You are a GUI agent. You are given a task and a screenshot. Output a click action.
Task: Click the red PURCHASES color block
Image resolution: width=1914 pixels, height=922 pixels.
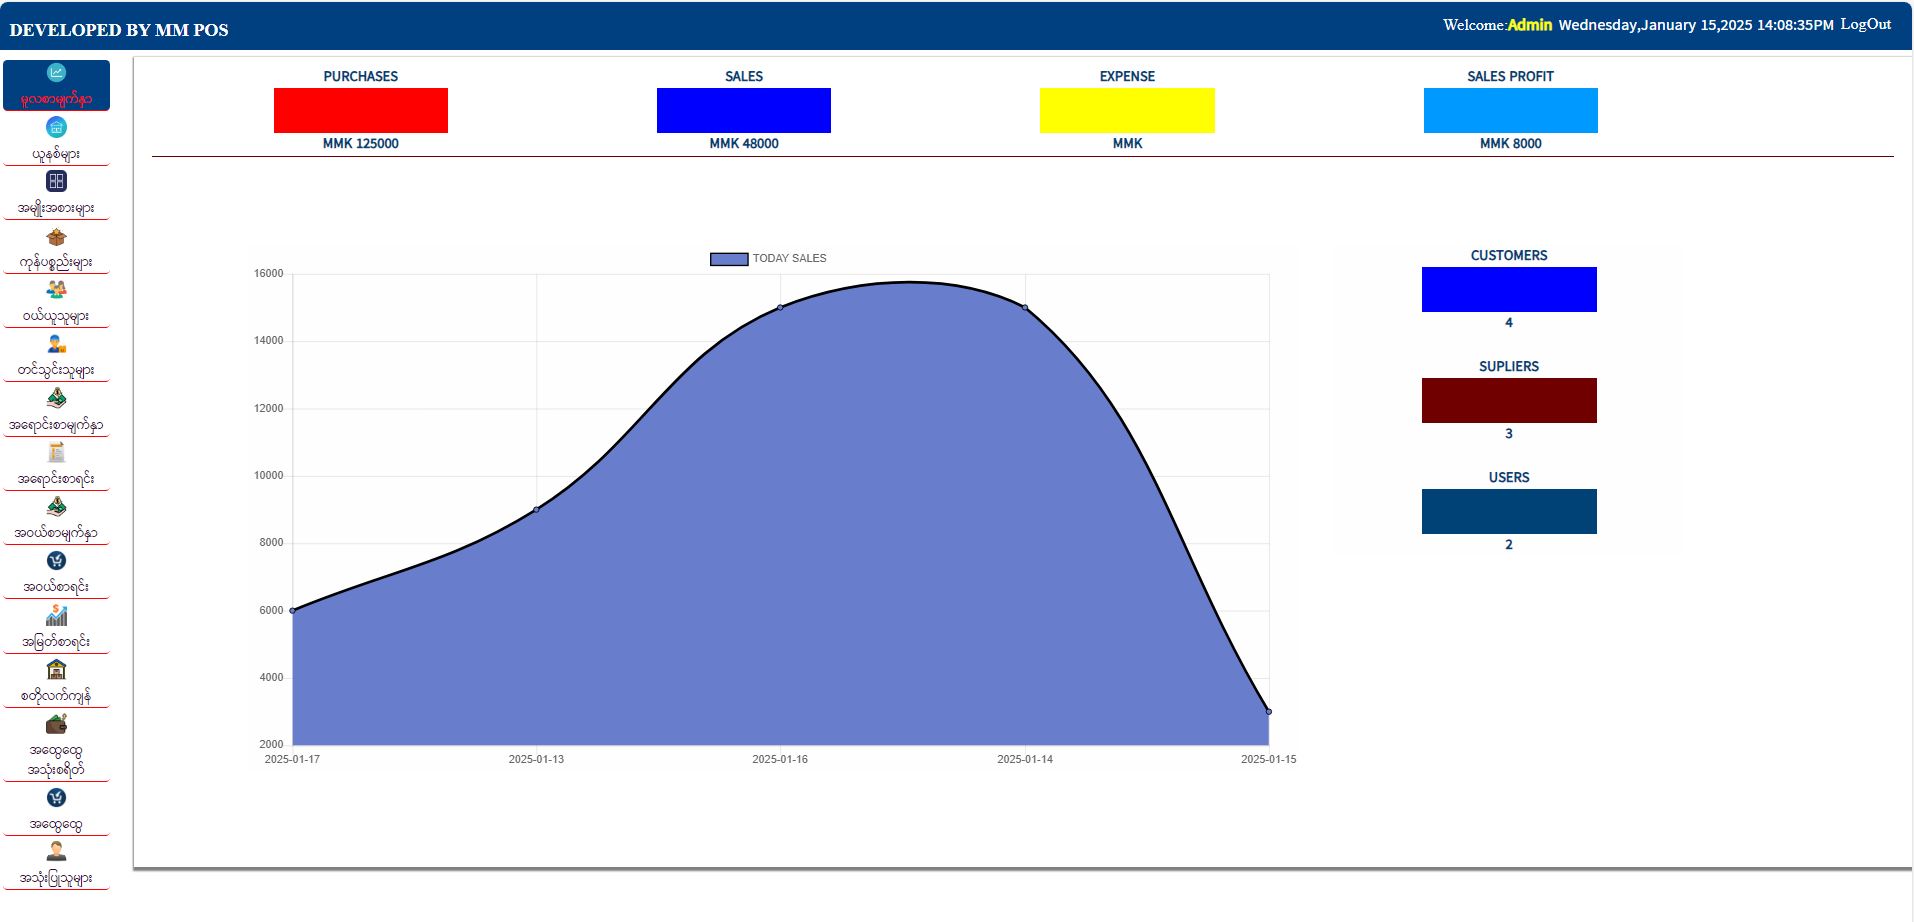point(360,110)
